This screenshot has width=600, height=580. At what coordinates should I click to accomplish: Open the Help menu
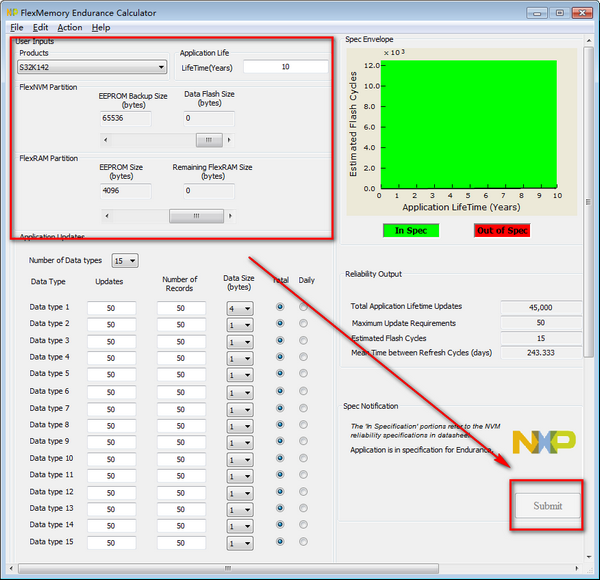coord(101,27)
